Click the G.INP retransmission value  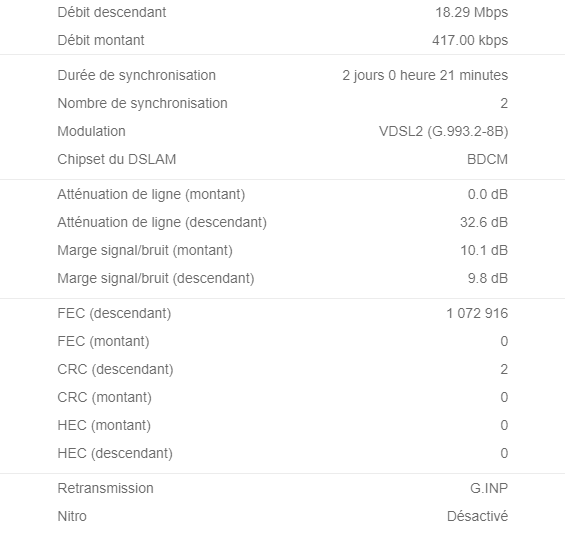point(489,488)
